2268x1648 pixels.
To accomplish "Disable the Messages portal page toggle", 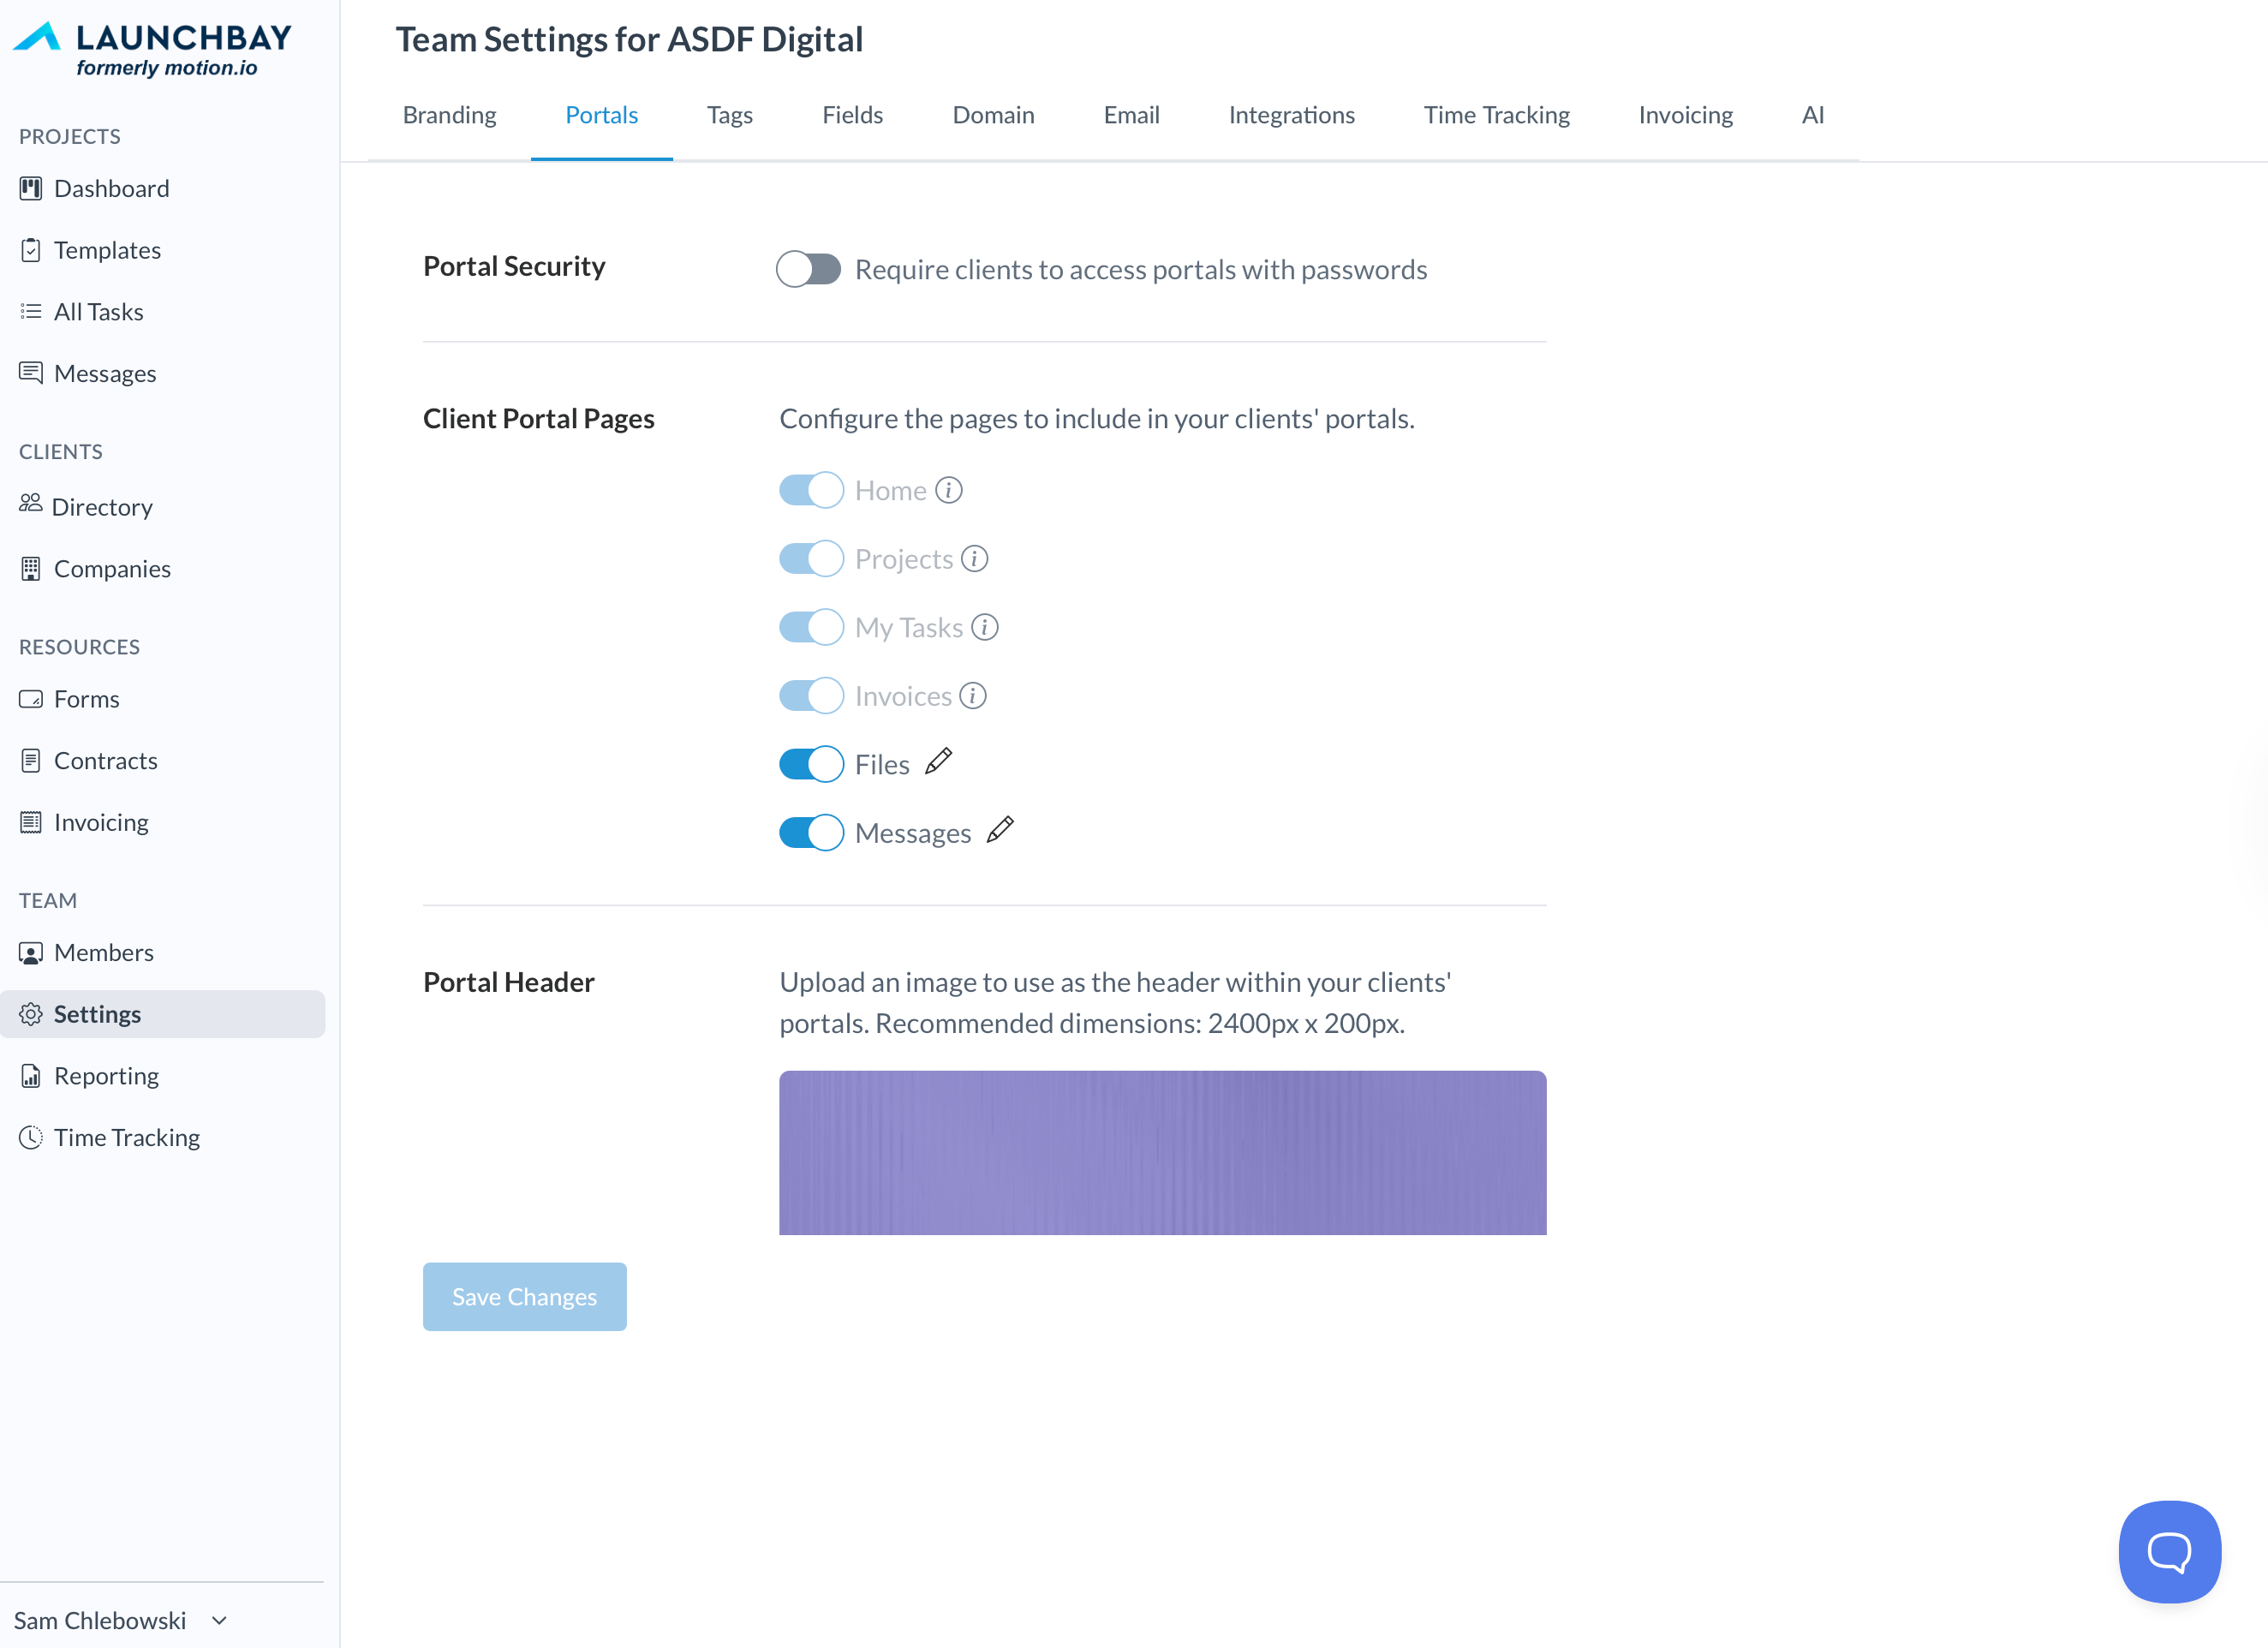I will pyautogui.click(x=811, y=832).
